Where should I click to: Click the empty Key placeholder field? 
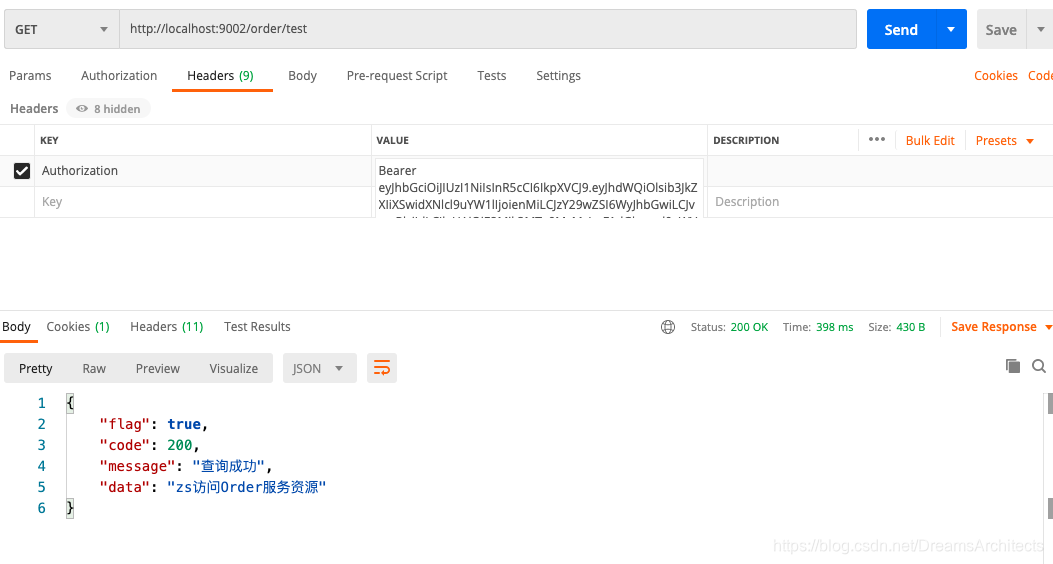203,202
